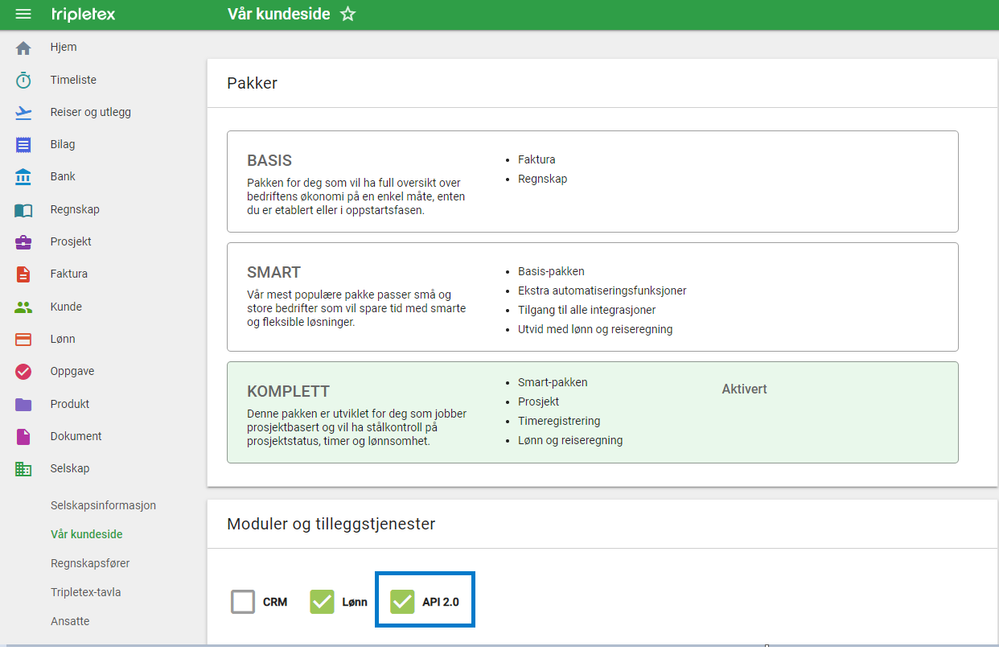
Task: Click the Reiser og utlegg airplane icon
Action: 24,113
